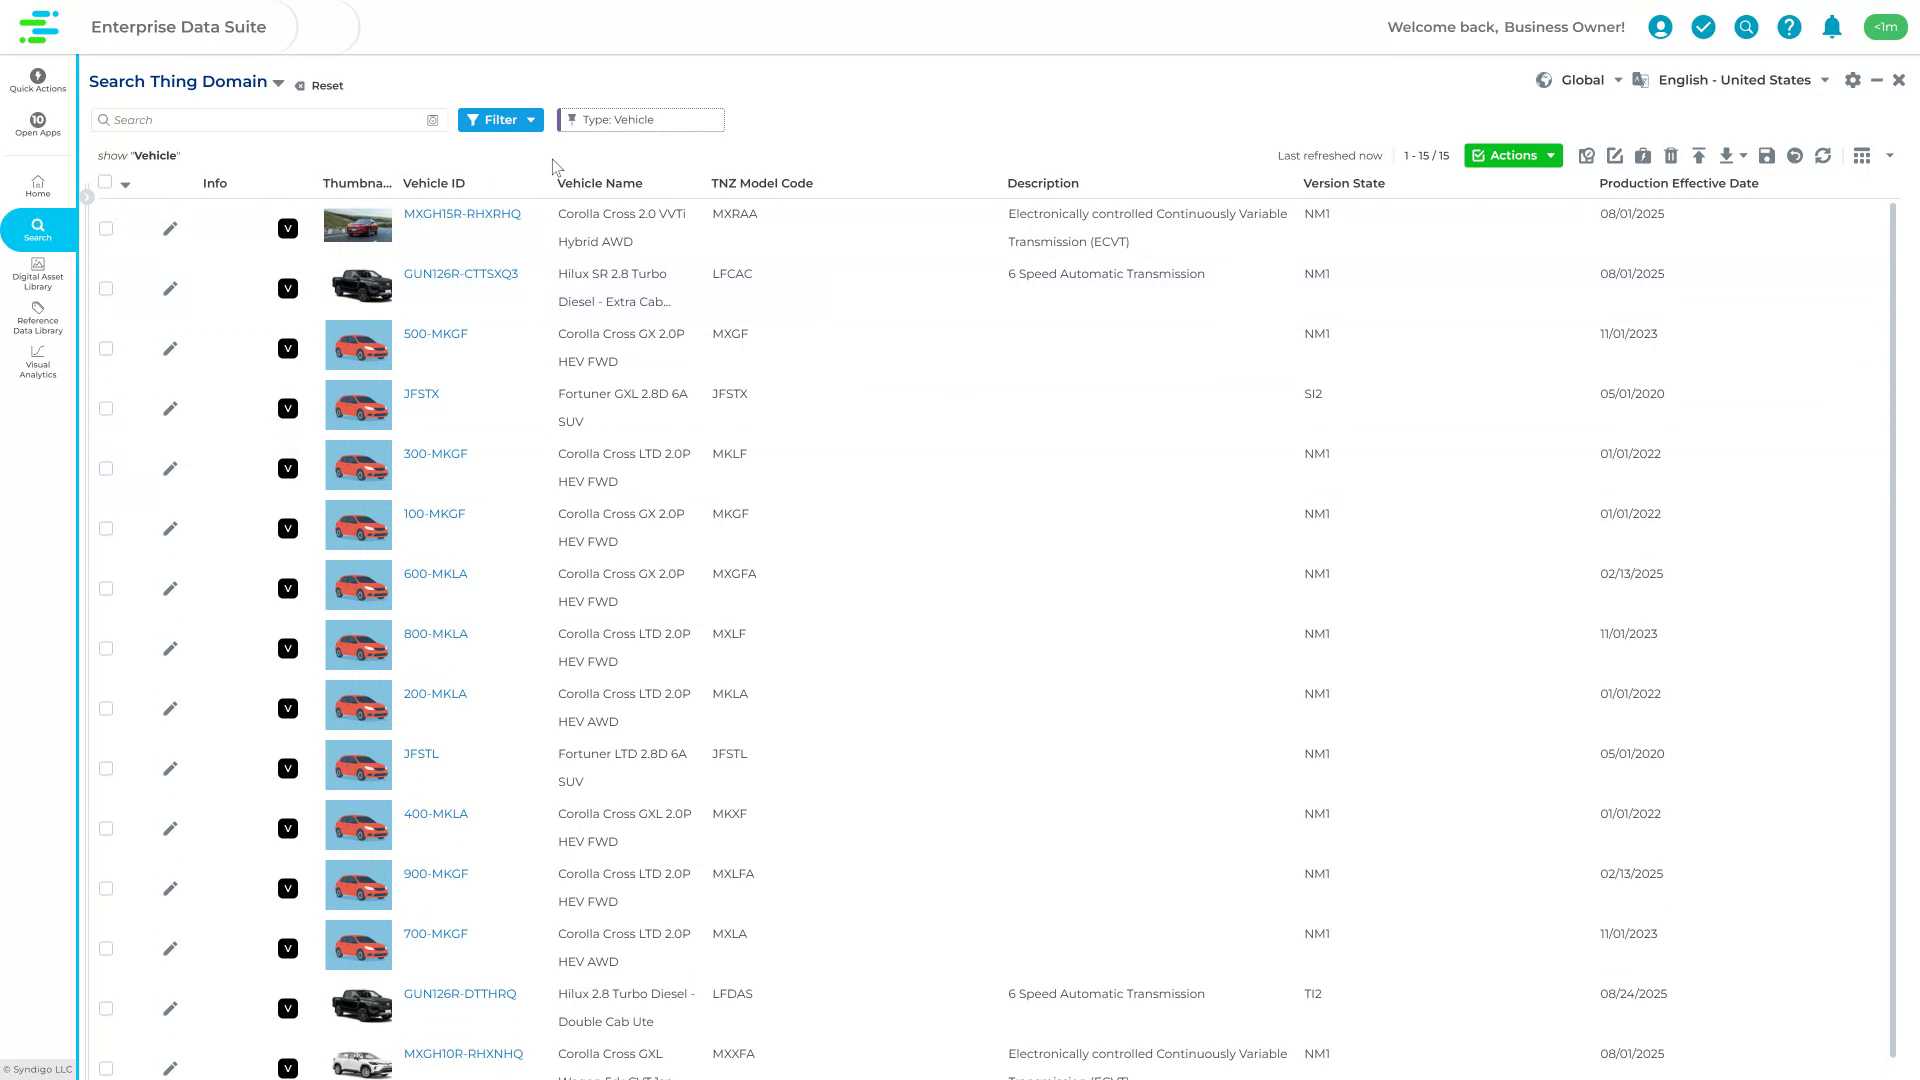
Task: Check the select-all checkbox in the header
Action: tap(106, 180)
